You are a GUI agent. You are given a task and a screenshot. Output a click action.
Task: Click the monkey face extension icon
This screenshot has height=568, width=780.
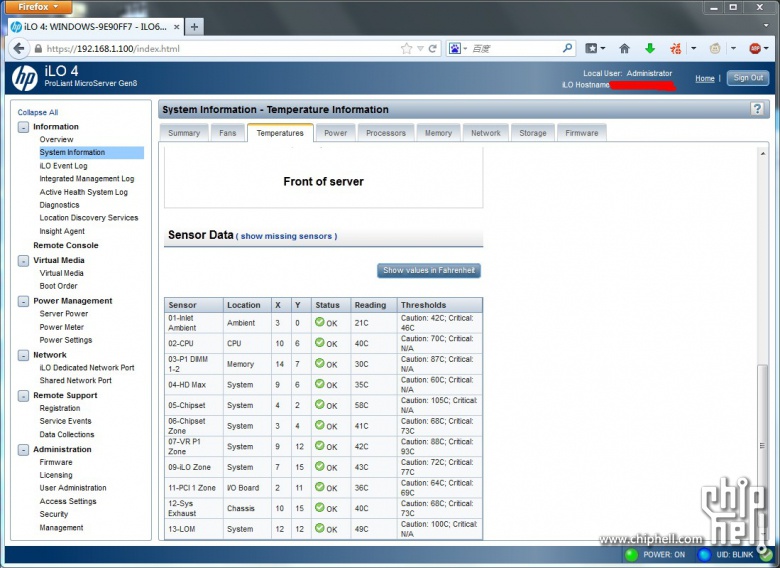click(715, 48)
